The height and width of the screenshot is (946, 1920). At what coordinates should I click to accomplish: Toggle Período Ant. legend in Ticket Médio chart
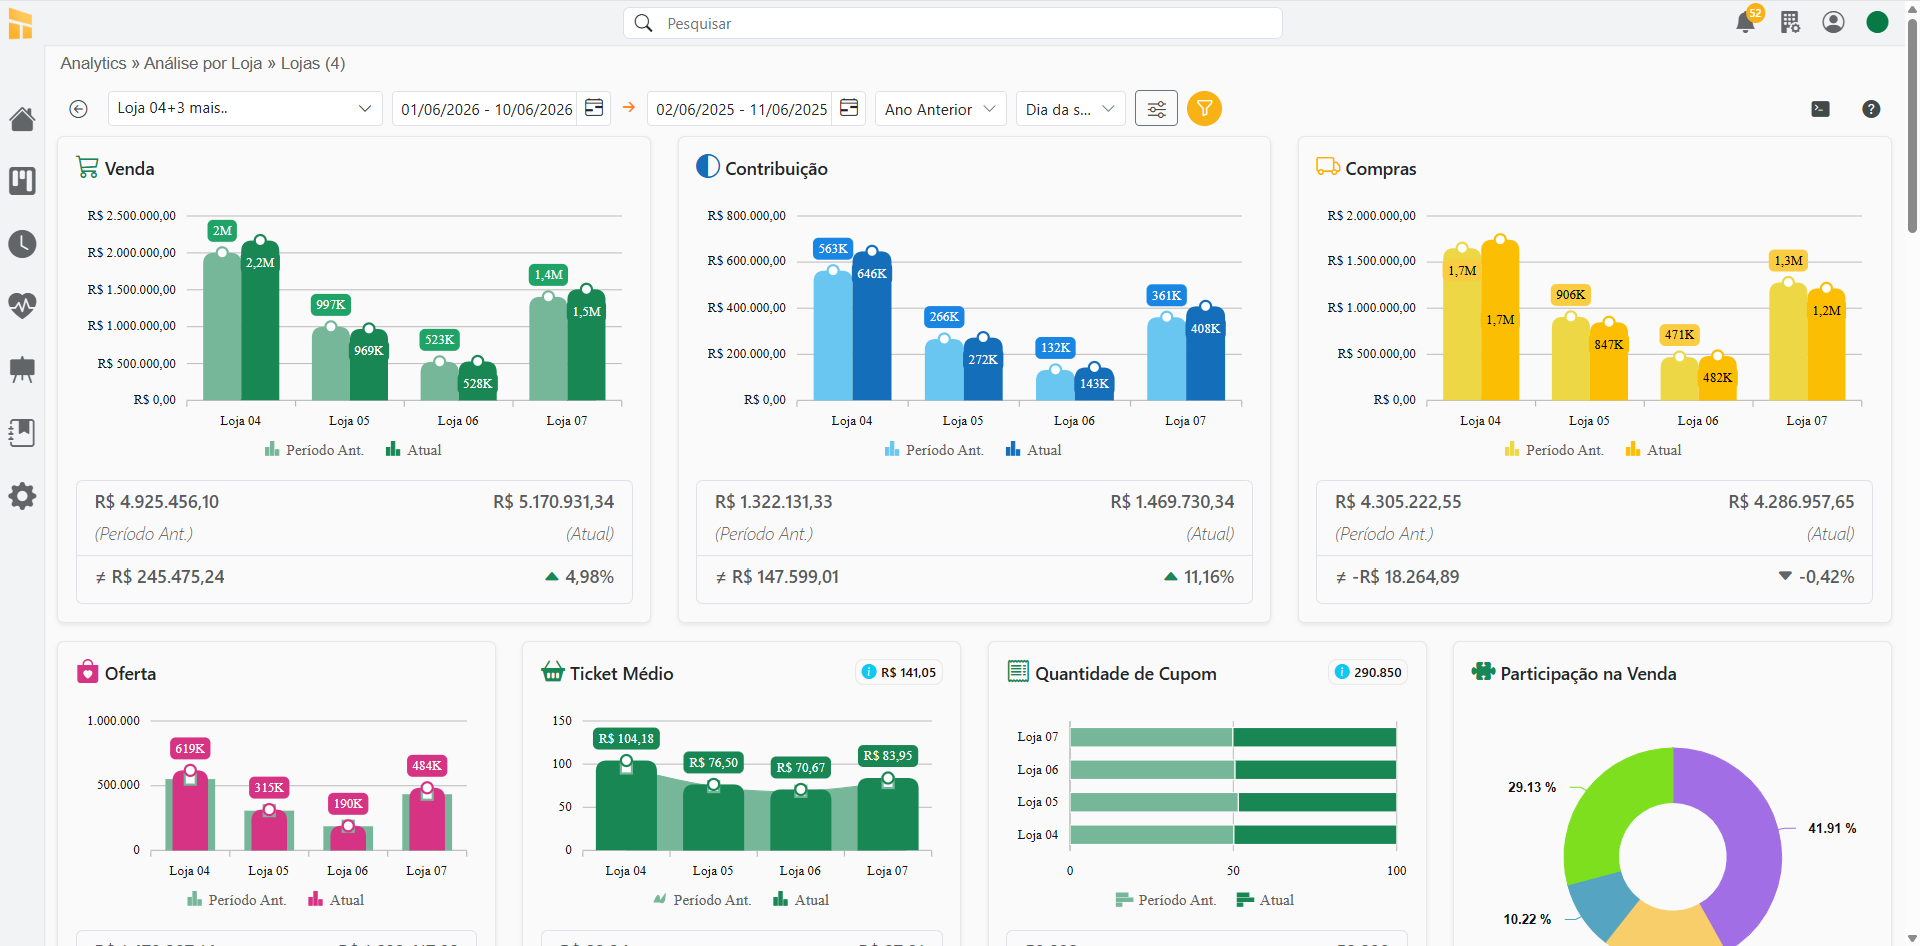702,900
